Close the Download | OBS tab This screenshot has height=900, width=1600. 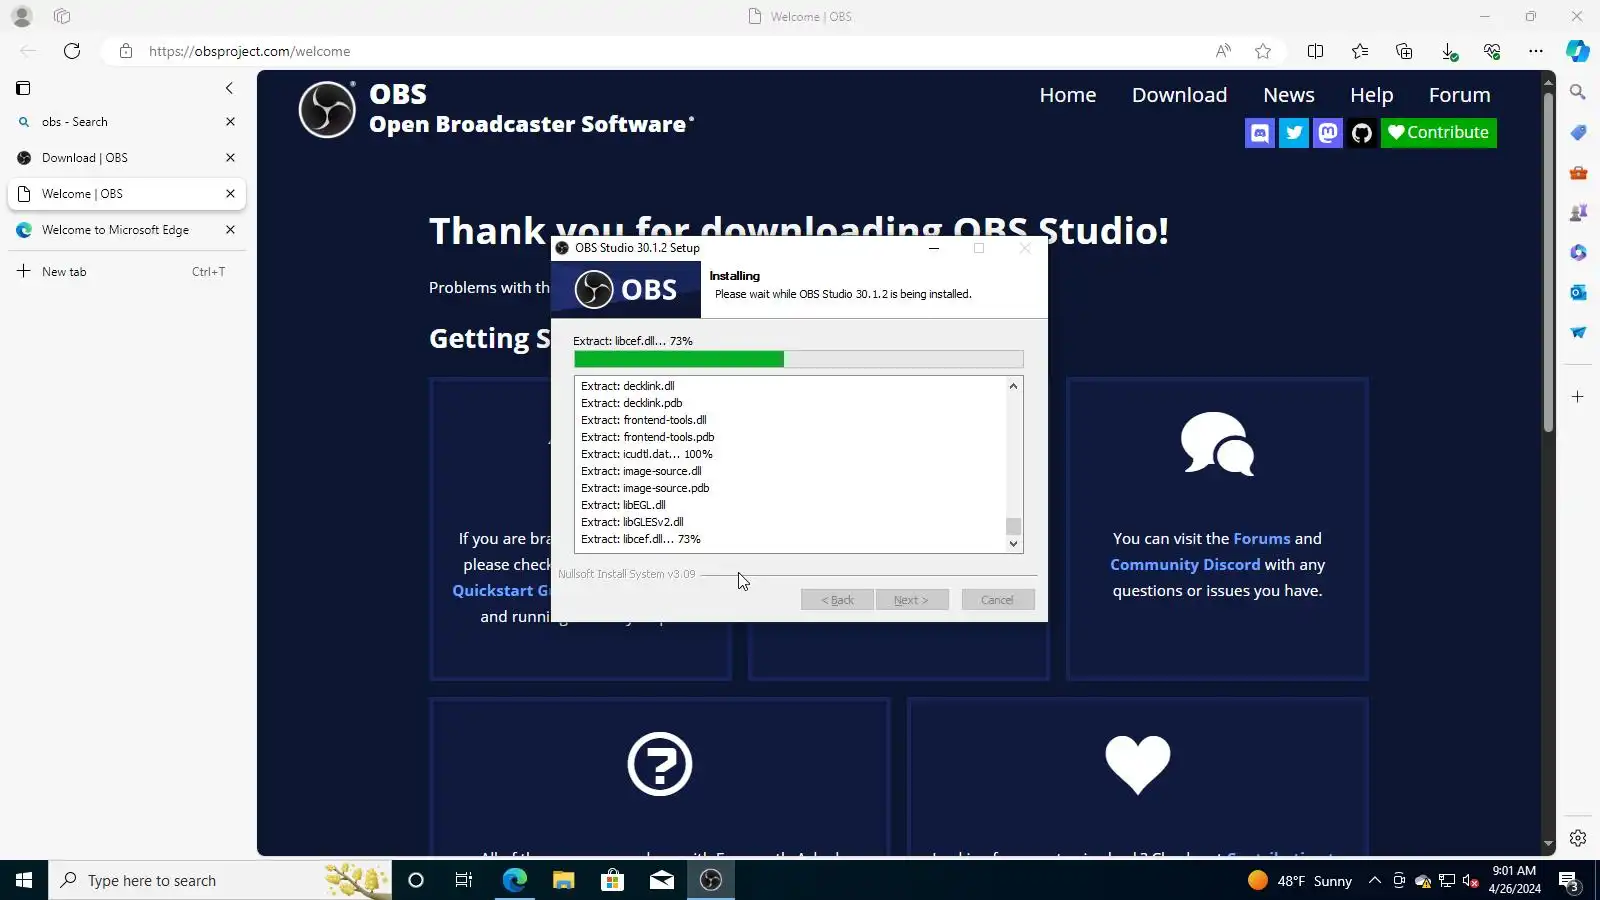click(230, 158)
